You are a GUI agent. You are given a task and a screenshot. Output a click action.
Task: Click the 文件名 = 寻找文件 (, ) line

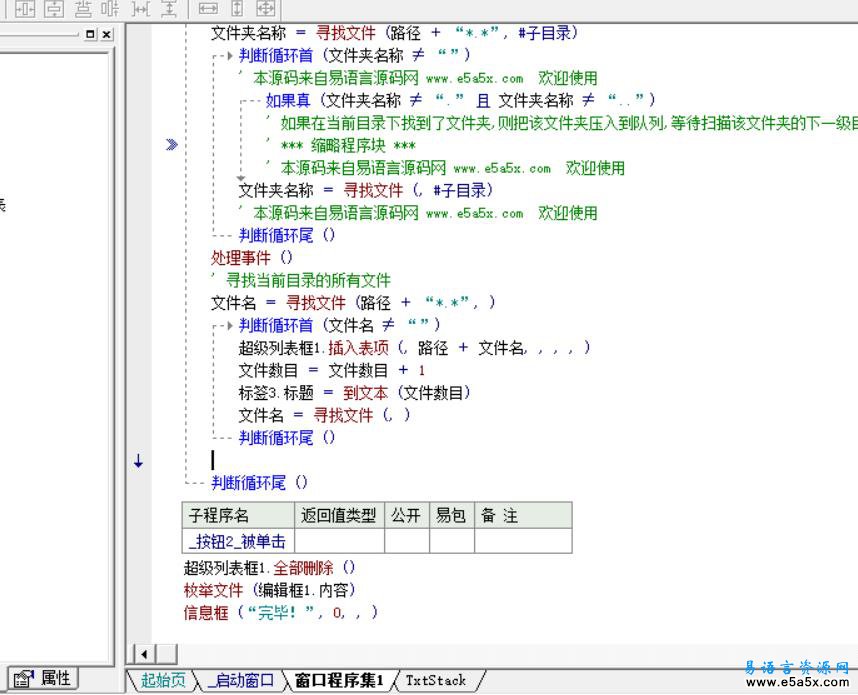[324, 415]
